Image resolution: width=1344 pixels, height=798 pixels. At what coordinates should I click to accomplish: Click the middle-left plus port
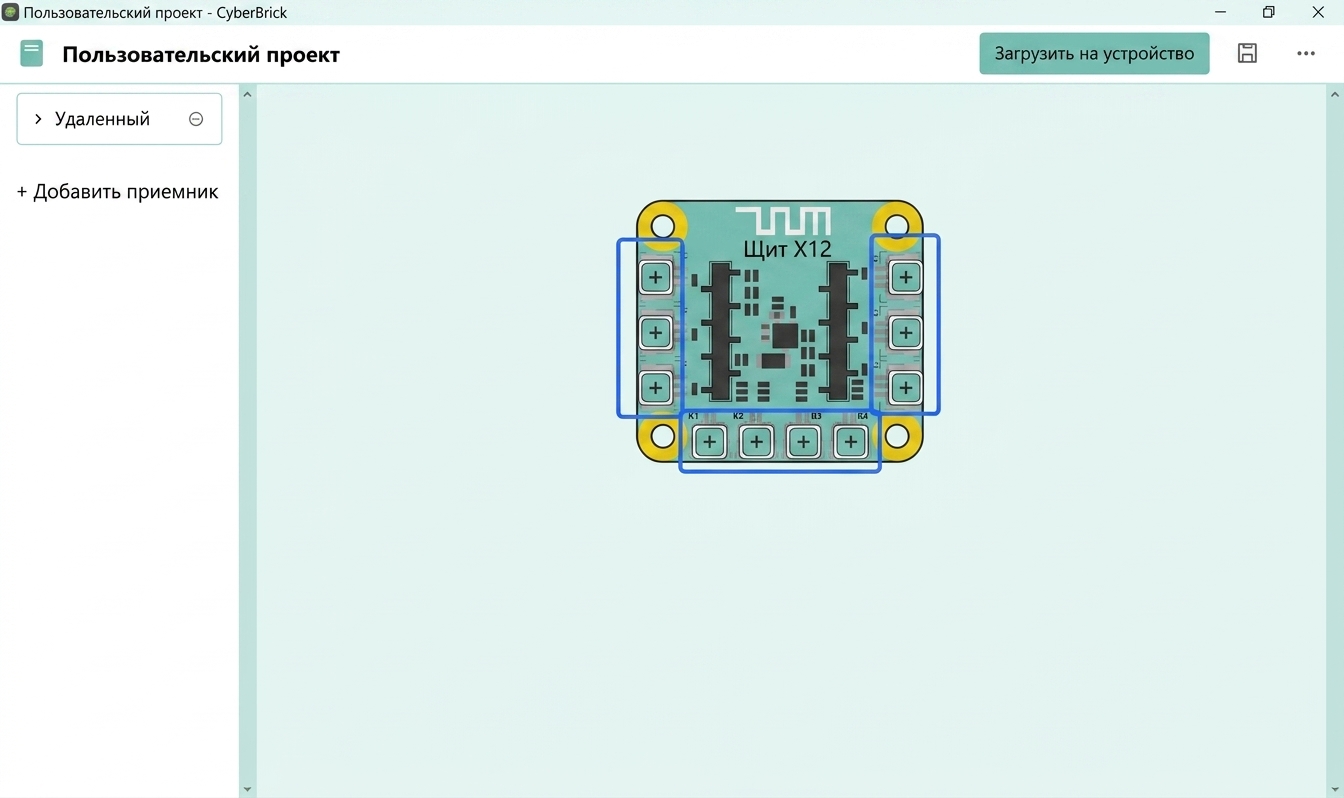(655, 332)
